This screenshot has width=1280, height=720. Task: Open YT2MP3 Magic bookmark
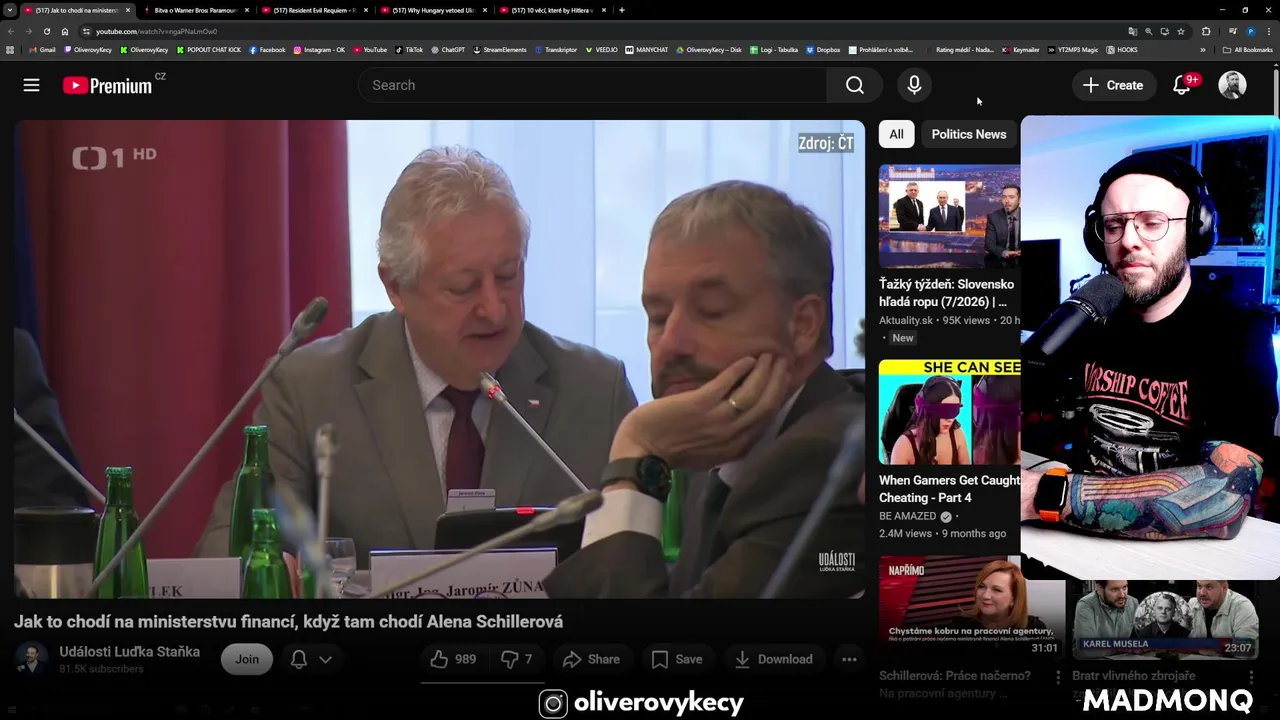(1072, 50)
